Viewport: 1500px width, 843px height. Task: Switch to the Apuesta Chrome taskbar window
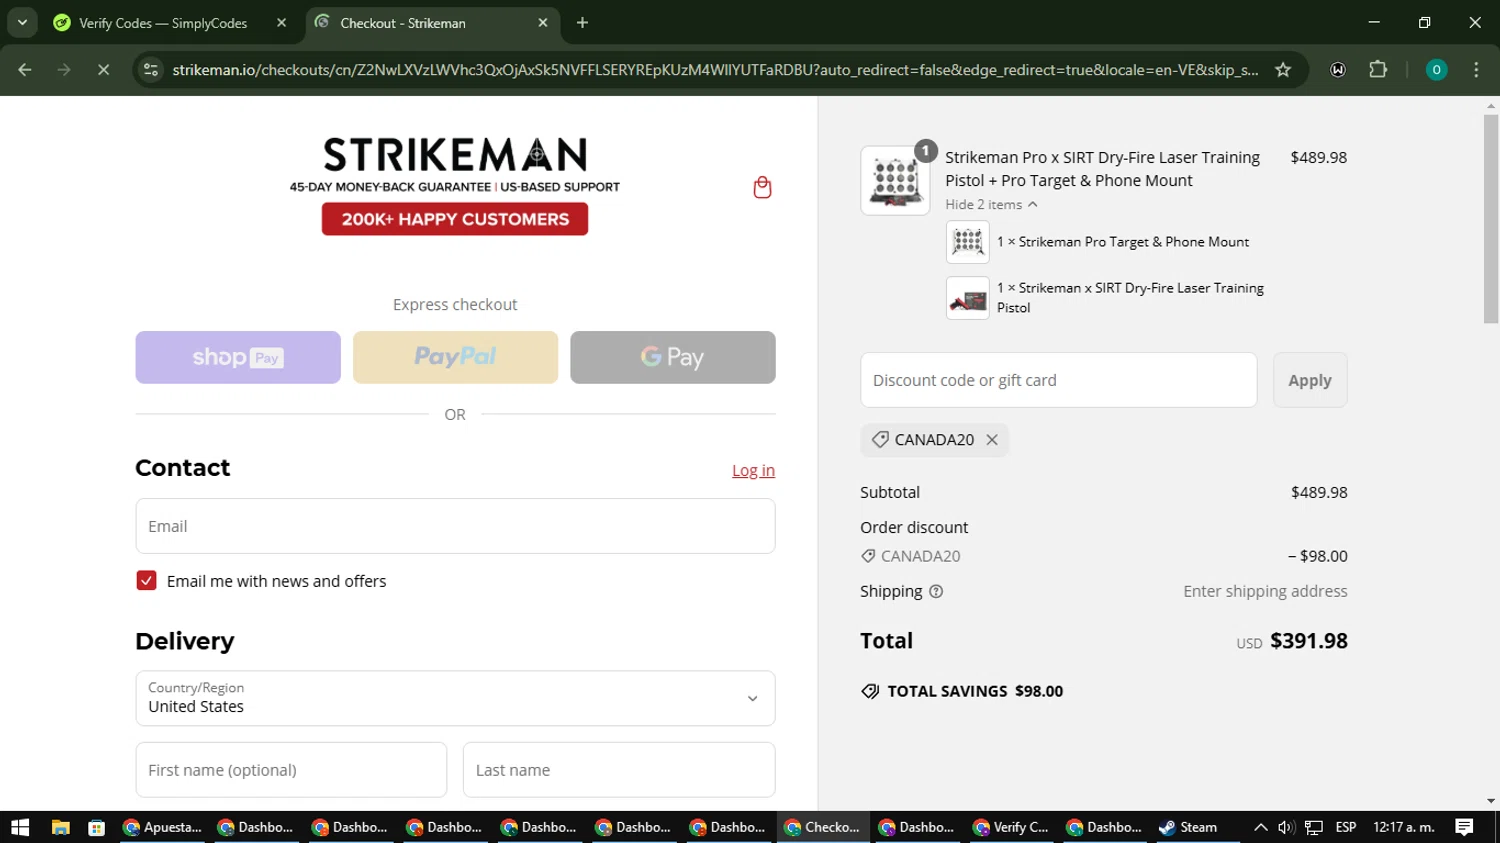[162, 827]
